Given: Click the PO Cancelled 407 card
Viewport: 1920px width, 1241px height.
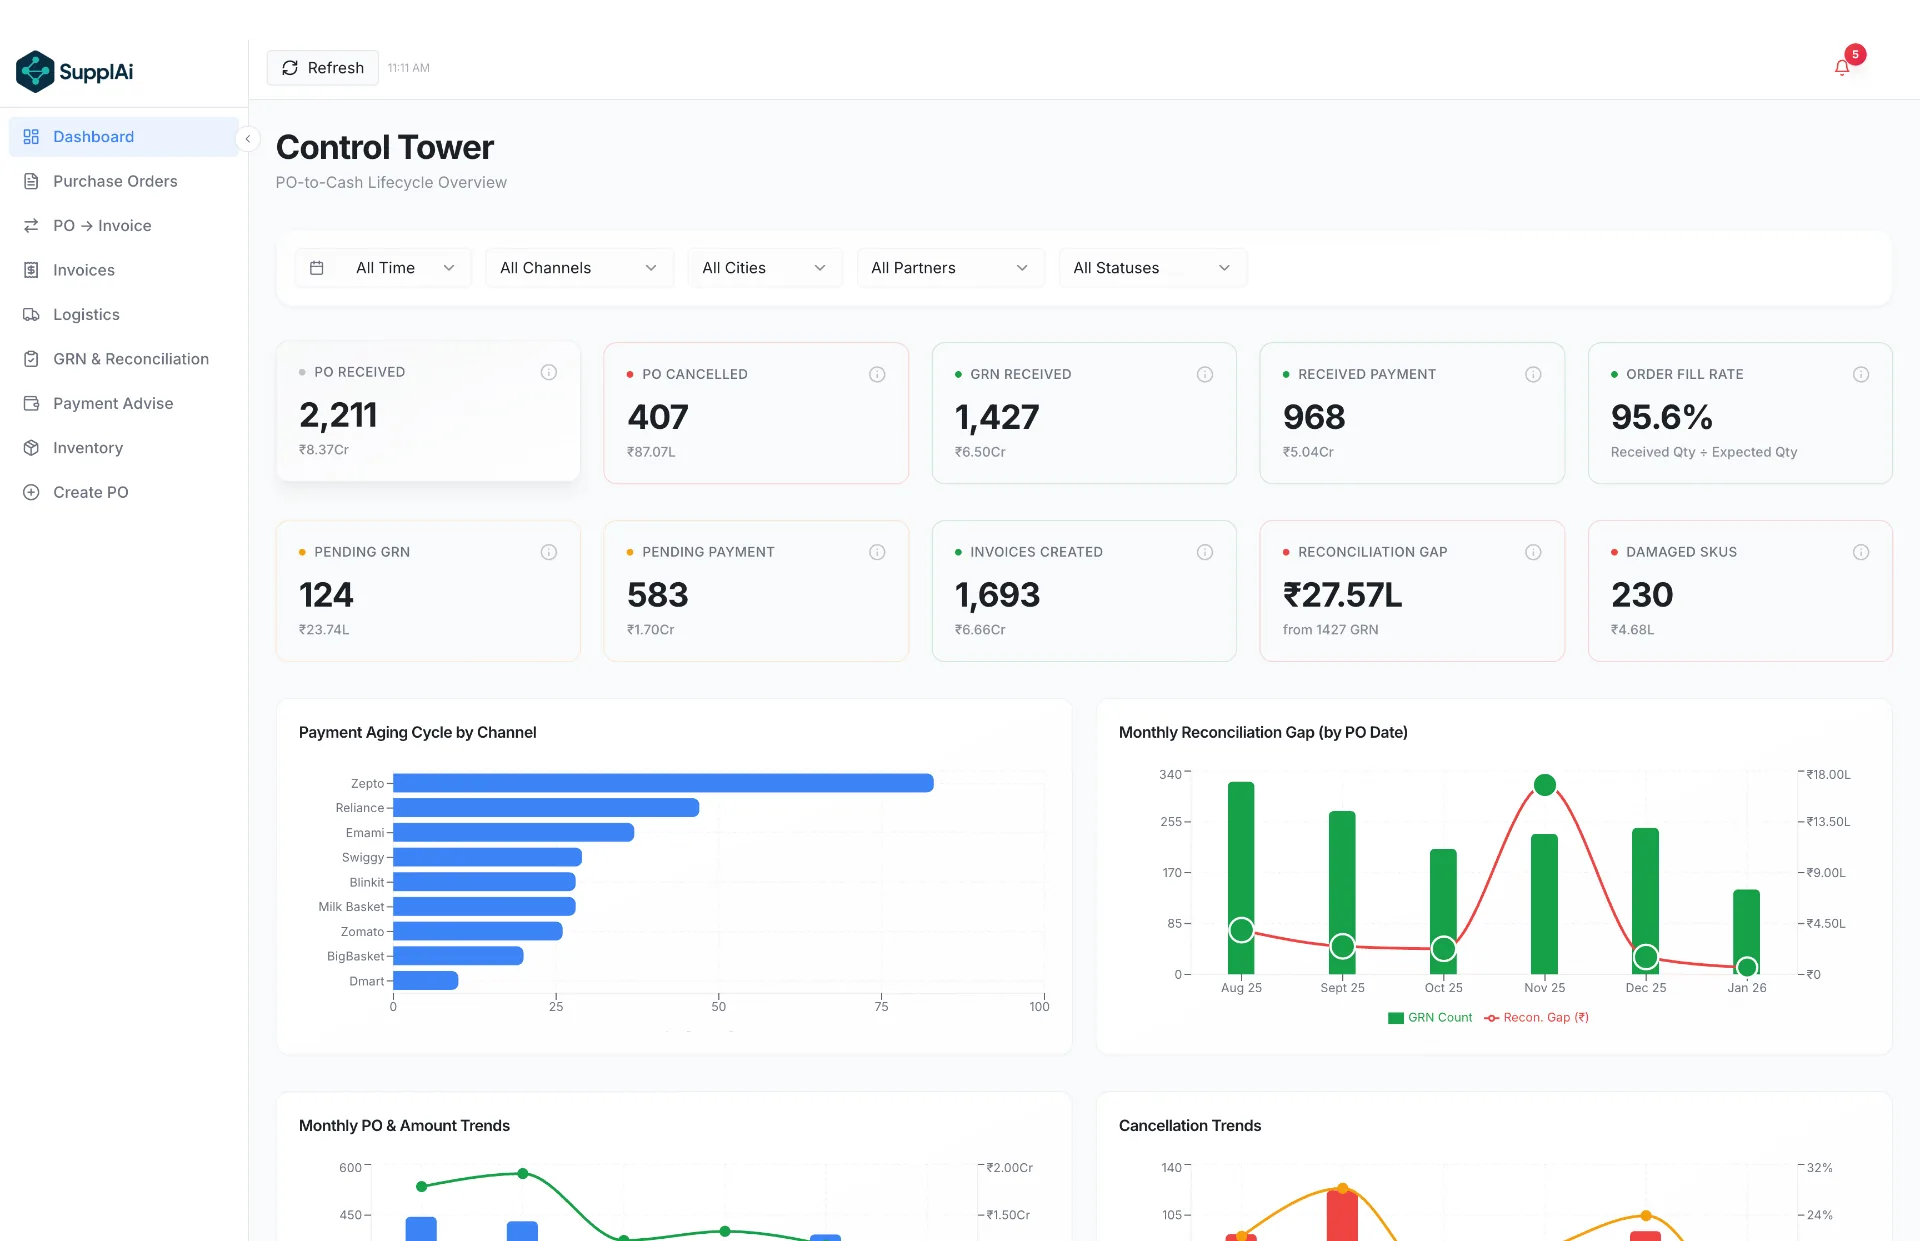Looking at the screenshot, I should click(x=756, y=413).
